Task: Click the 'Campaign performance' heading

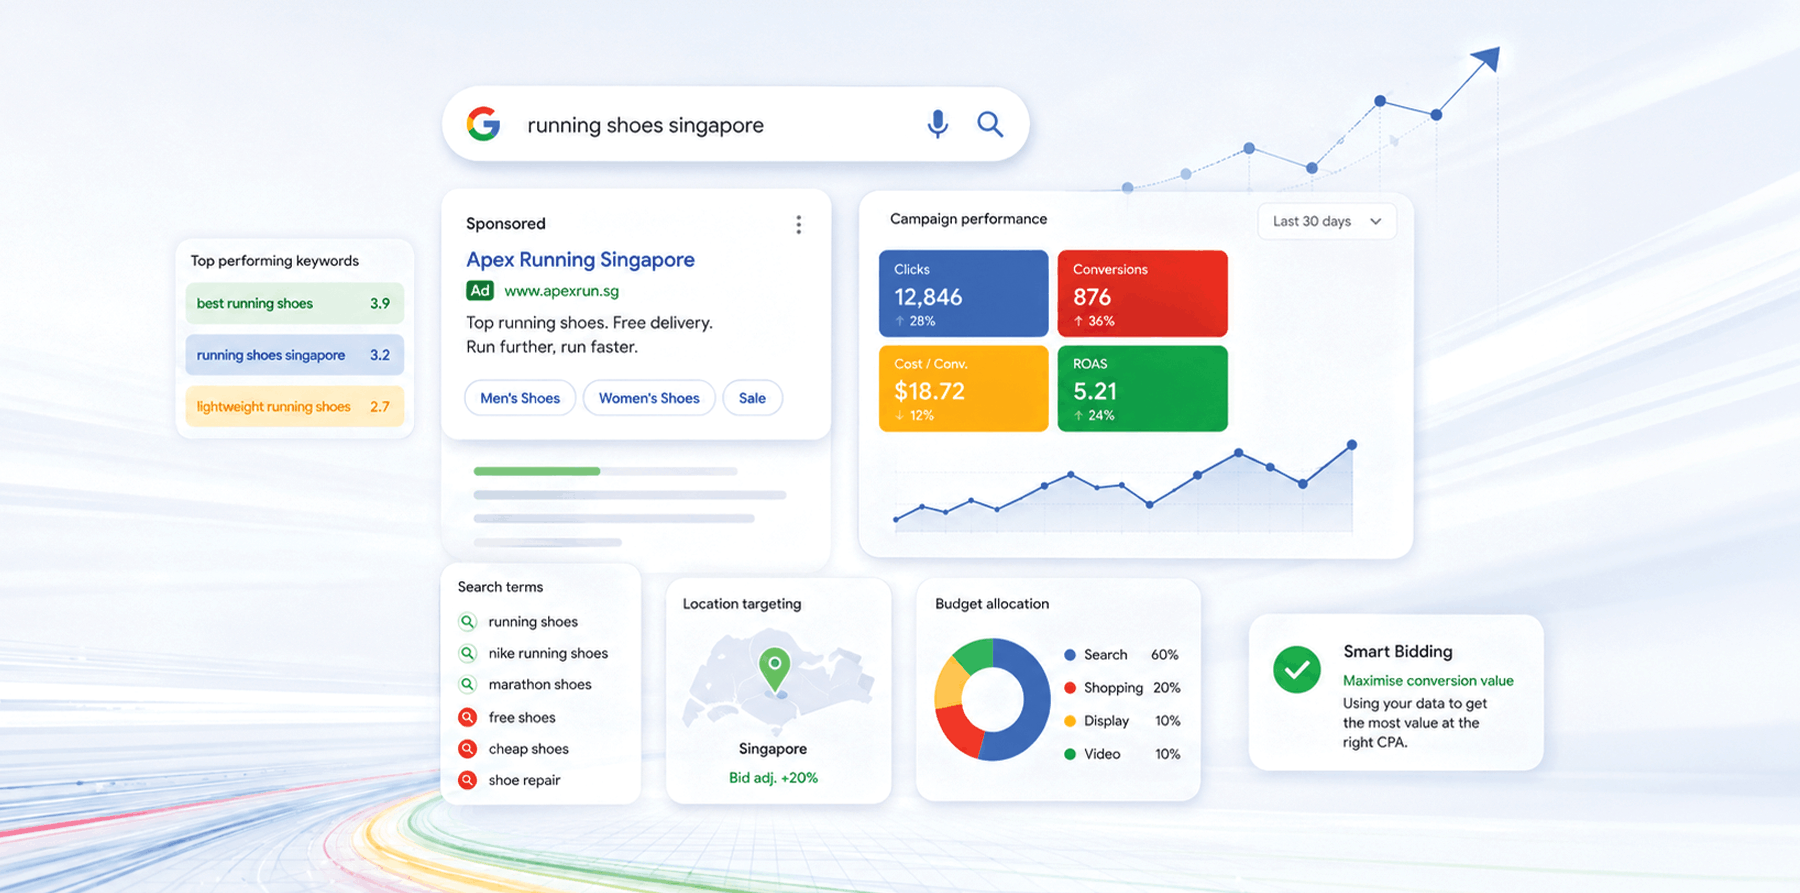Action: (968, 218)
